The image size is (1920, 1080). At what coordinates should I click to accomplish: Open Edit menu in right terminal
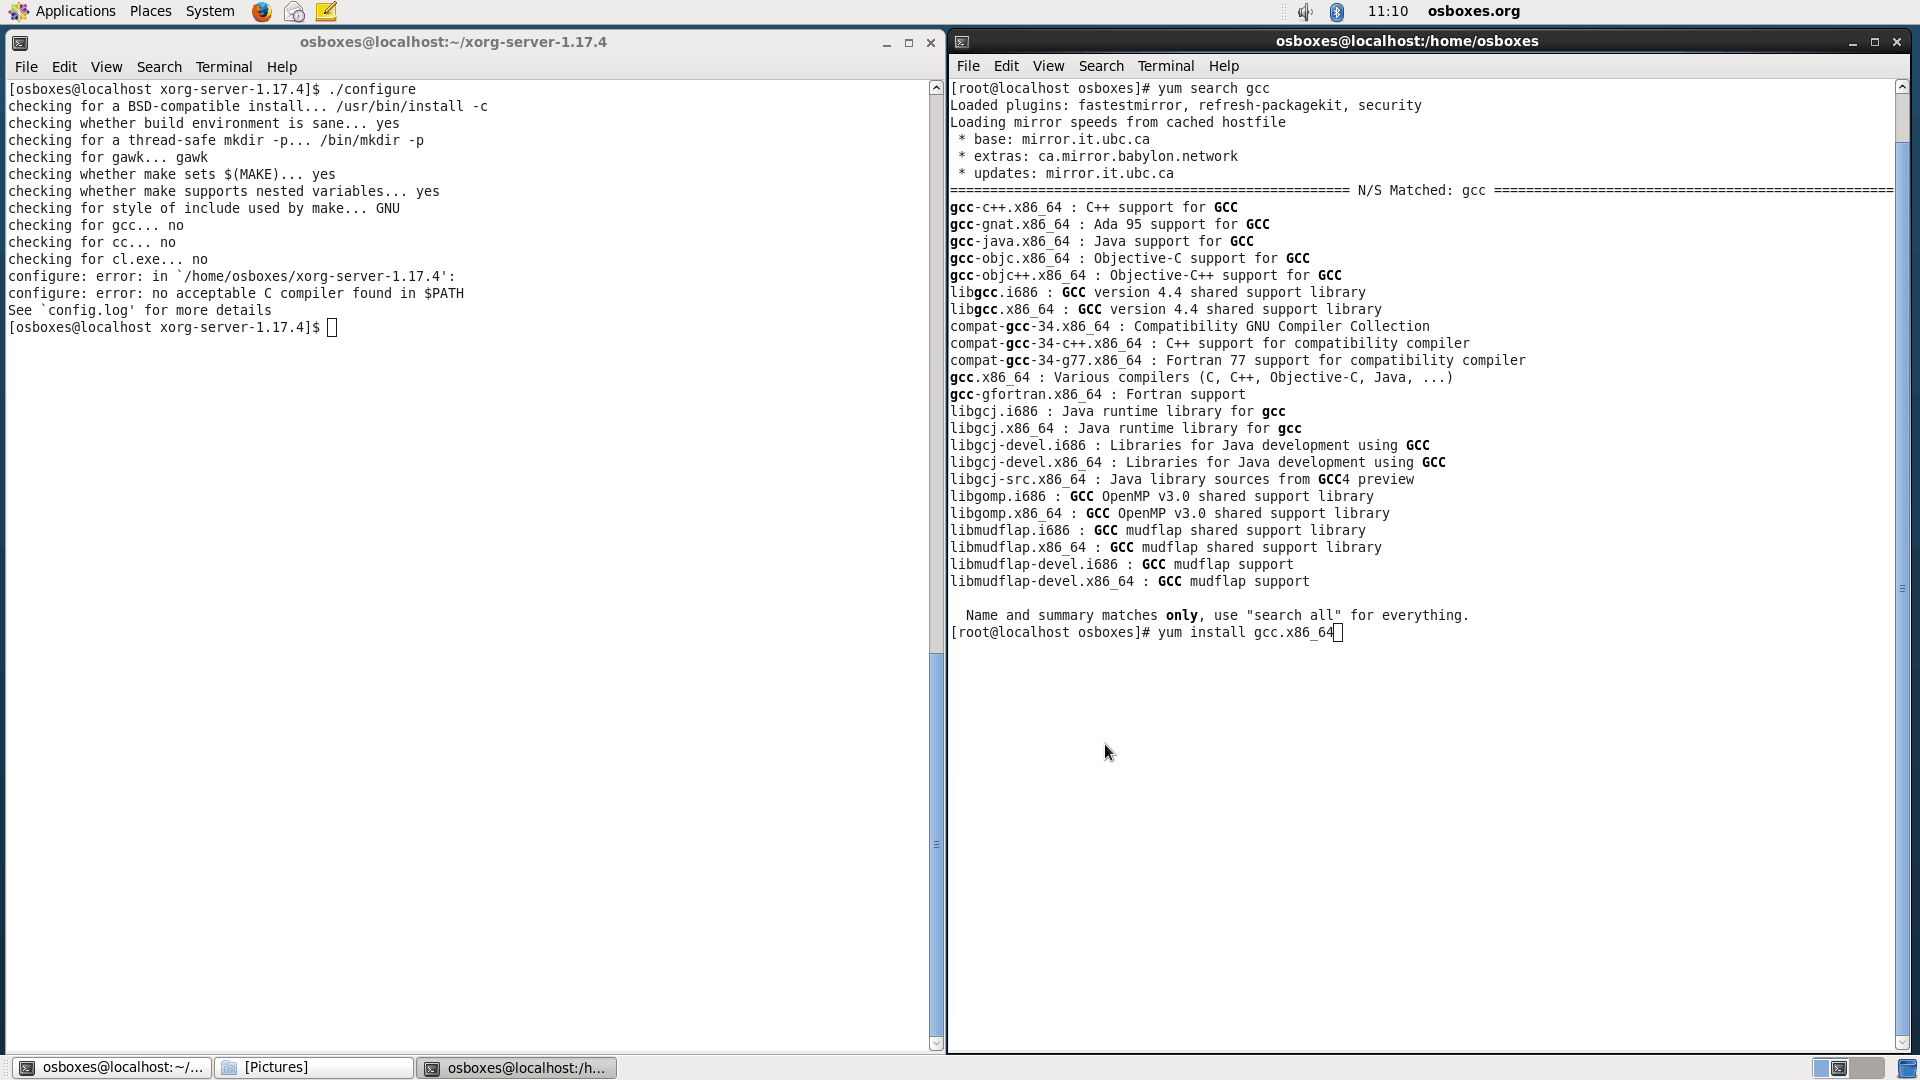(1006, 66)
